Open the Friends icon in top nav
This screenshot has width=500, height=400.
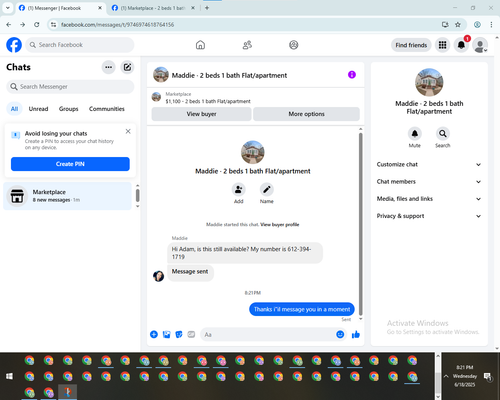(247, 45)
